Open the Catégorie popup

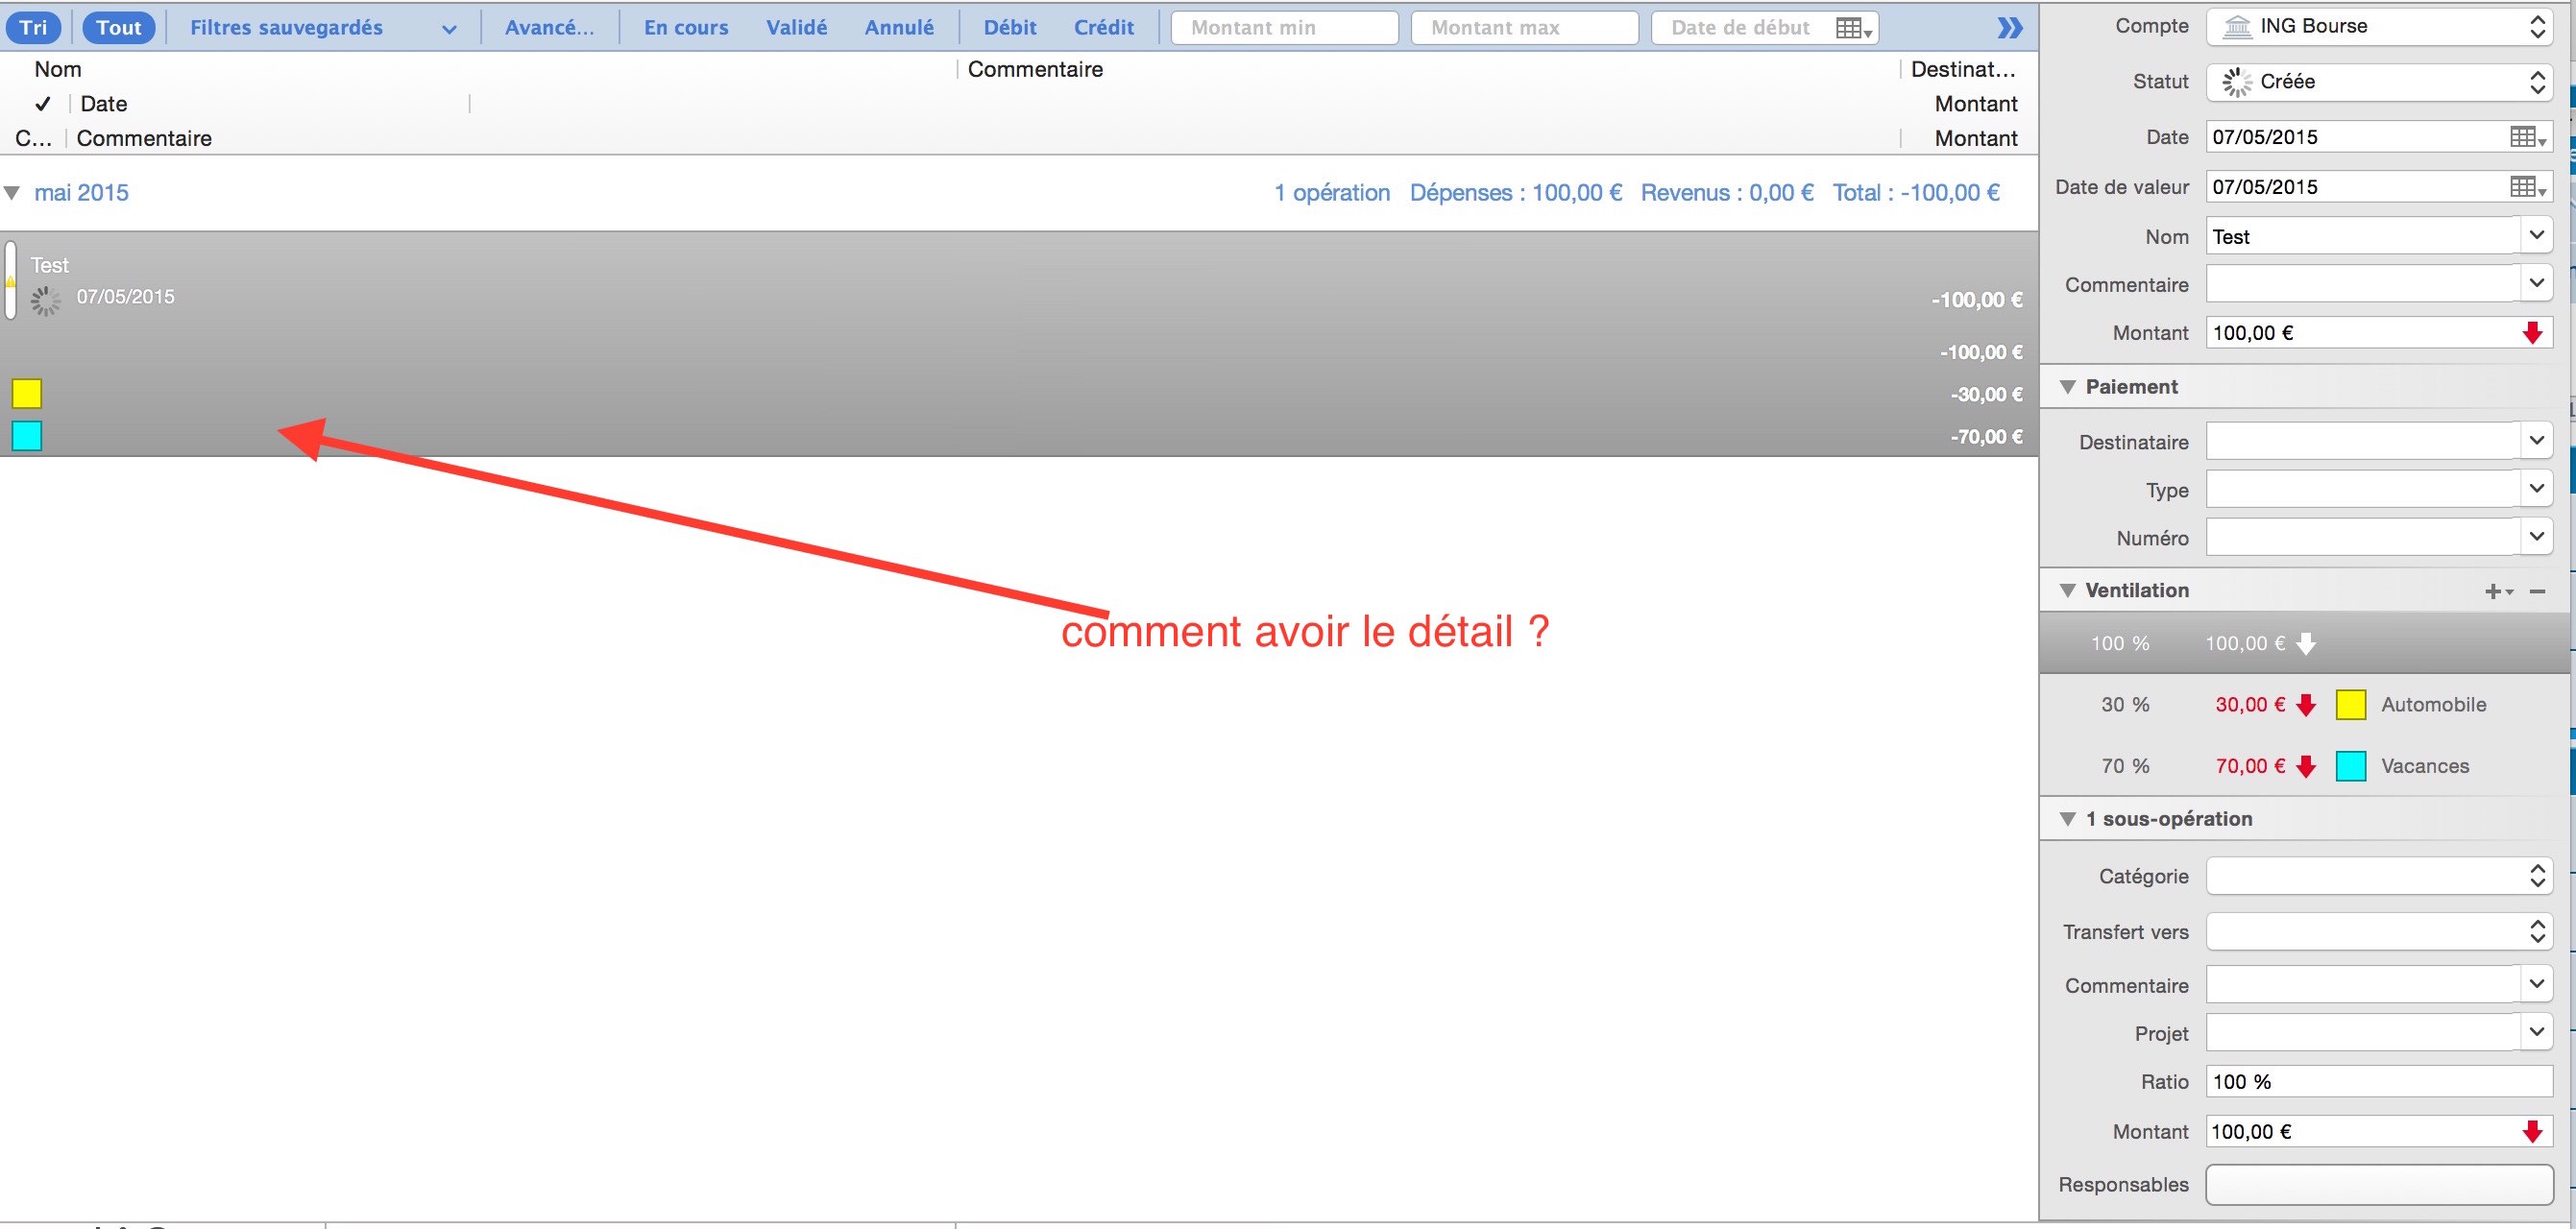[2379, 876]
